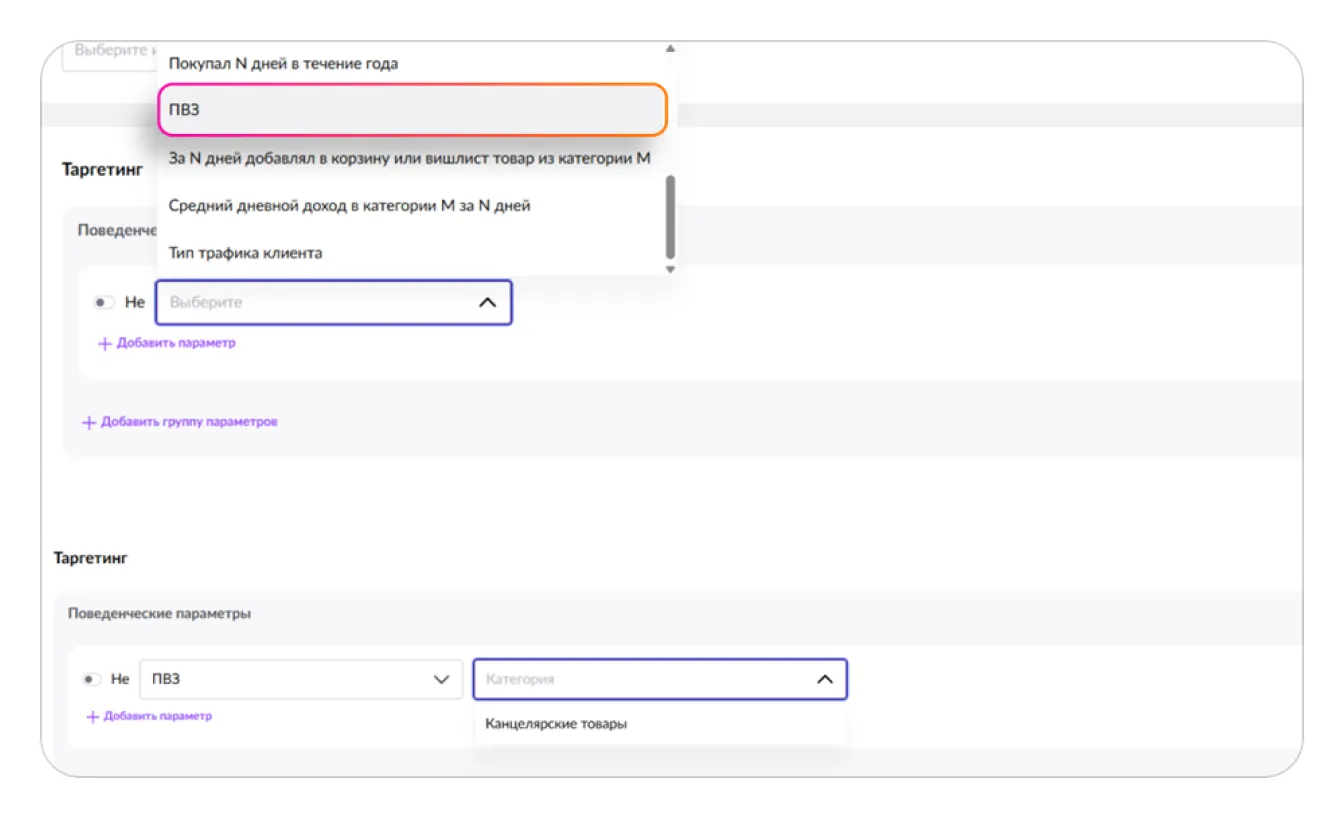Choose 'Тип трафика клиента' from the list
This screenshot has height=818, width=1344.
click(x=246, y=253)
